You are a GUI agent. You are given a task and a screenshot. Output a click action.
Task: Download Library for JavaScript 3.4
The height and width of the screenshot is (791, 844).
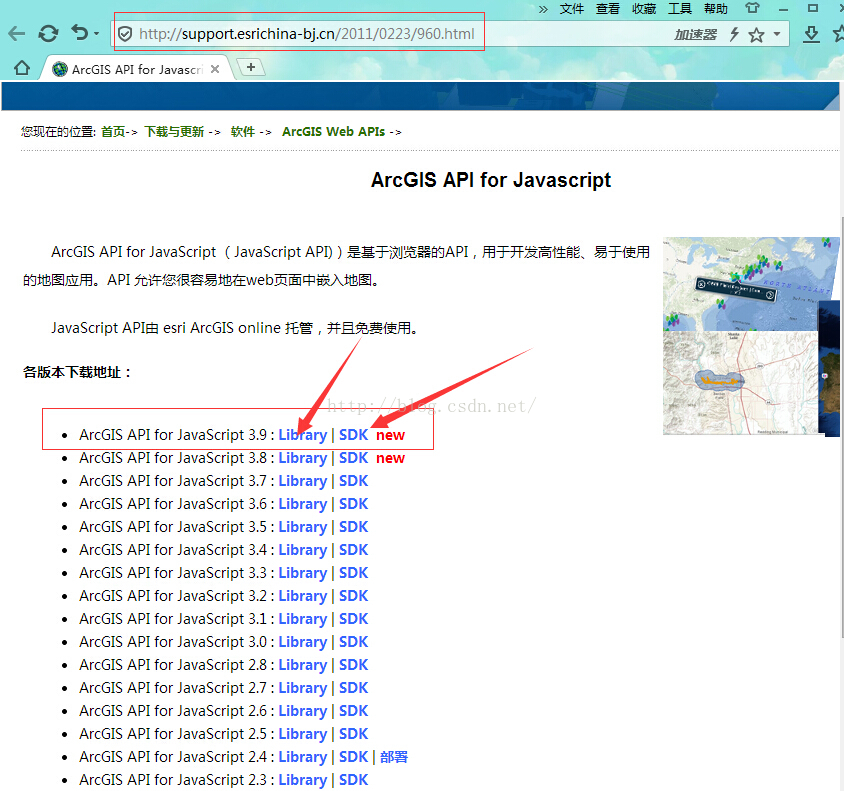coord(303,550)
